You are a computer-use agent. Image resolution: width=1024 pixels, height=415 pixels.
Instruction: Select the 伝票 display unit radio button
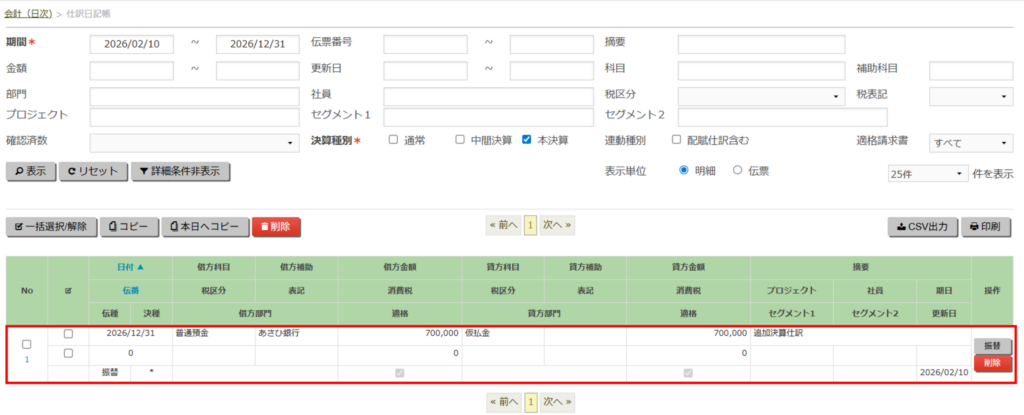tap(738, 170)
